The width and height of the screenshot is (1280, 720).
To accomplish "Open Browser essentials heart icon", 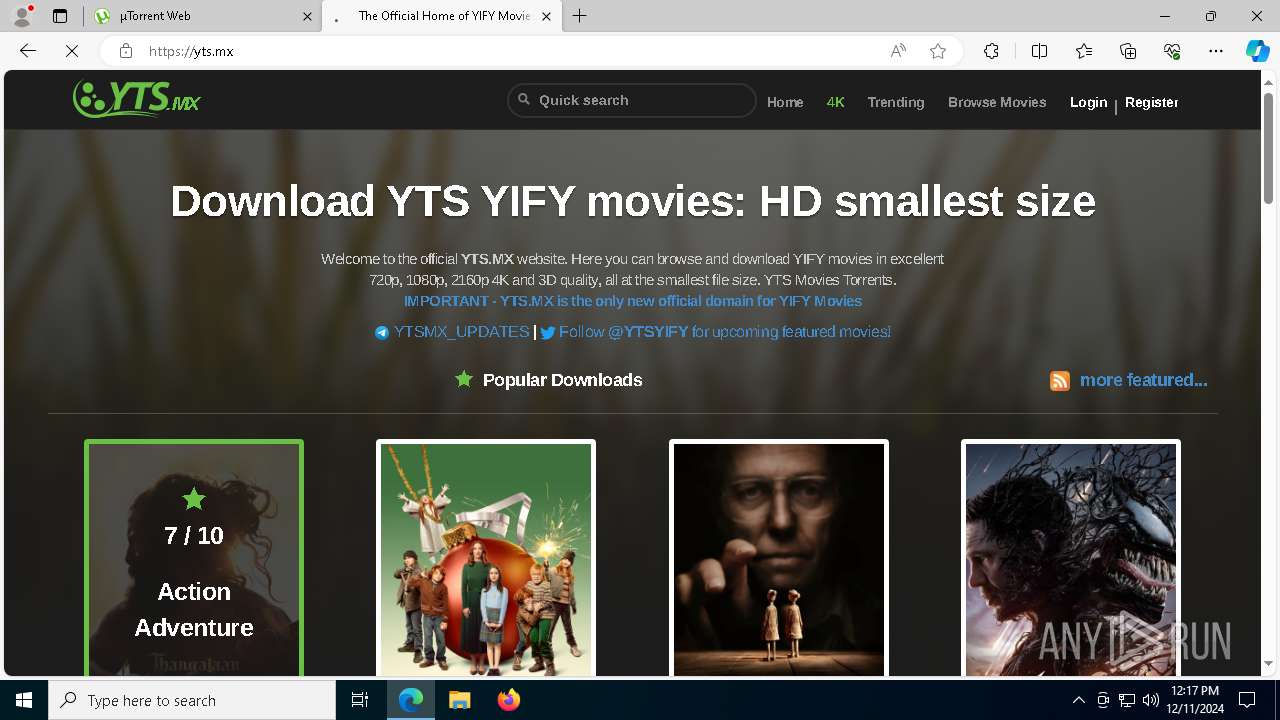I will 1172,51.
